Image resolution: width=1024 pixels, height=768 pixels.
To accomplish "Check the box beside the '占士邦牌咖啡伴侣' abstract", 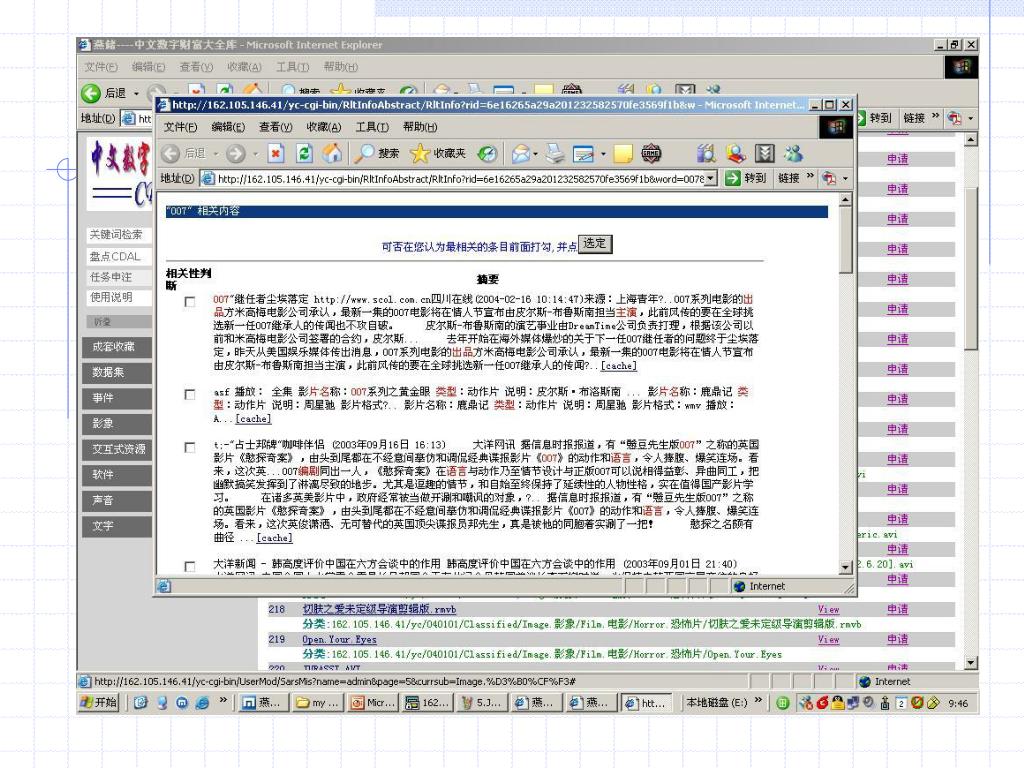I will tap(189, 447).
